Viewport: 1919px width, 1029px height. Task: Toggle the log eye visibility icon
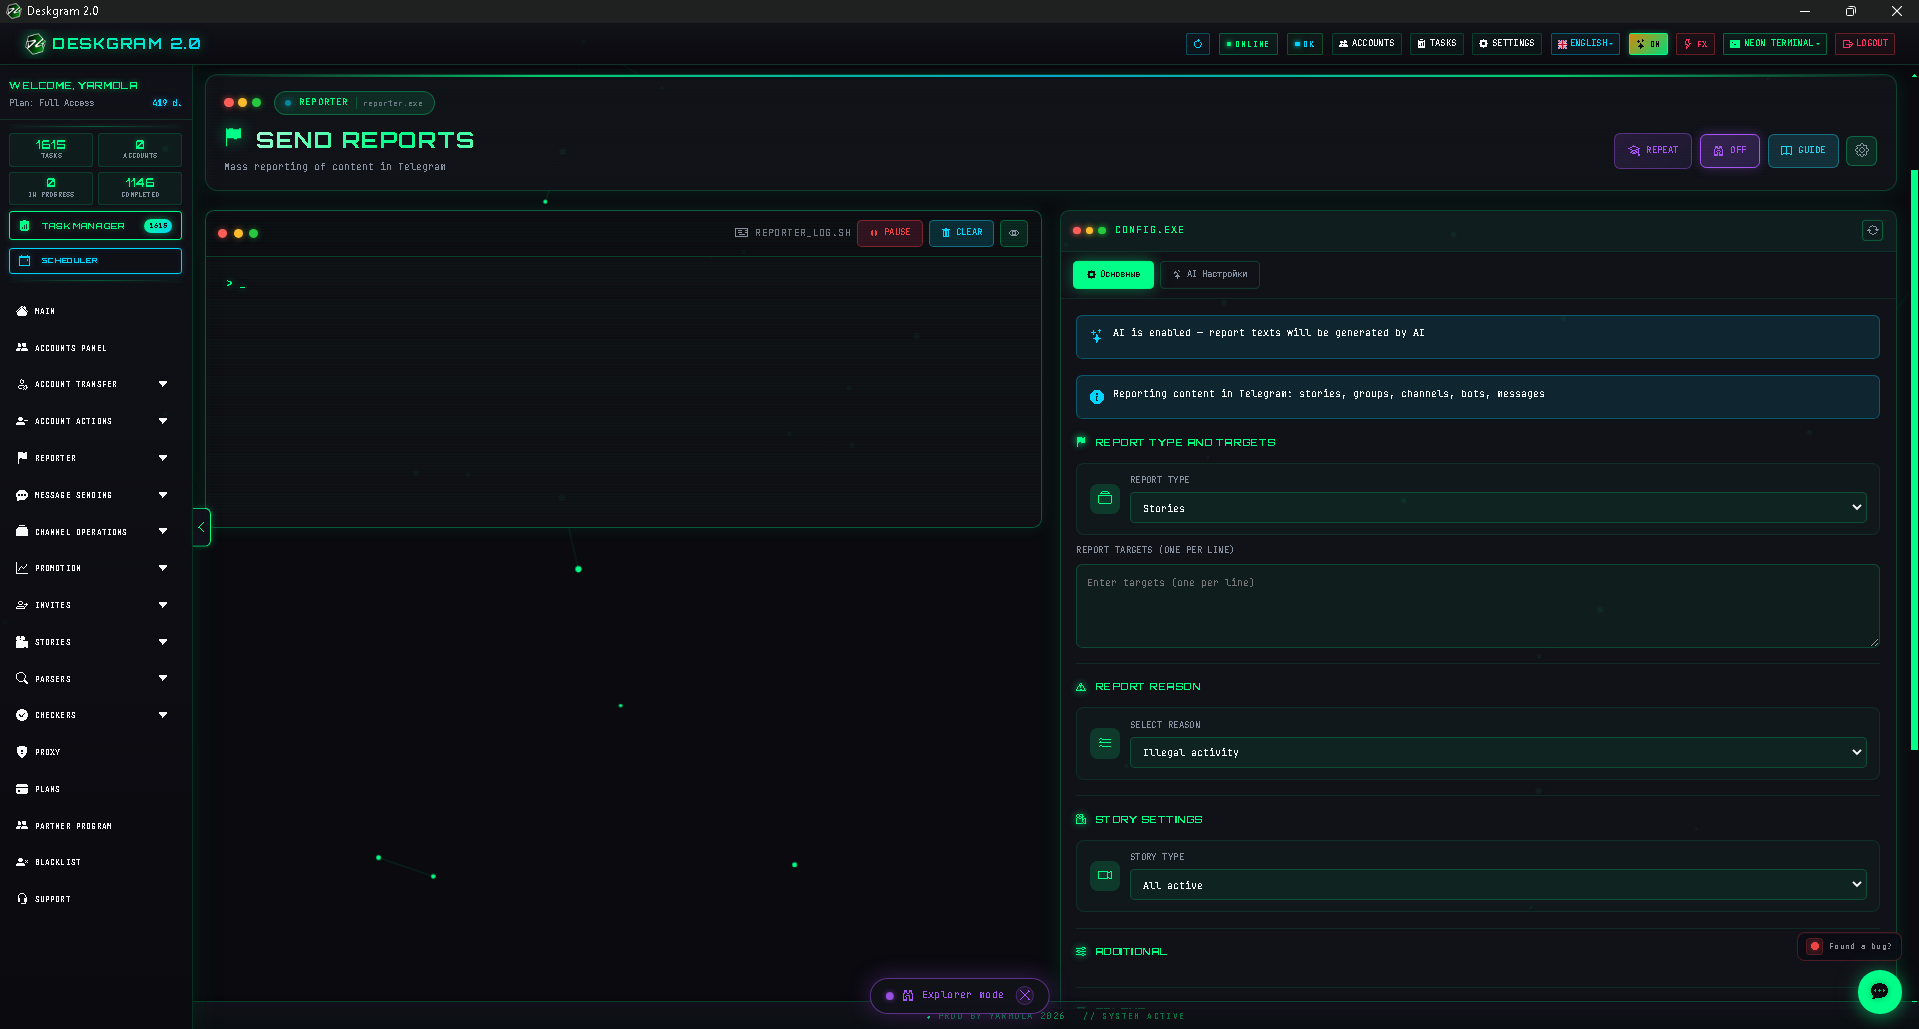tap(1014, 233)
